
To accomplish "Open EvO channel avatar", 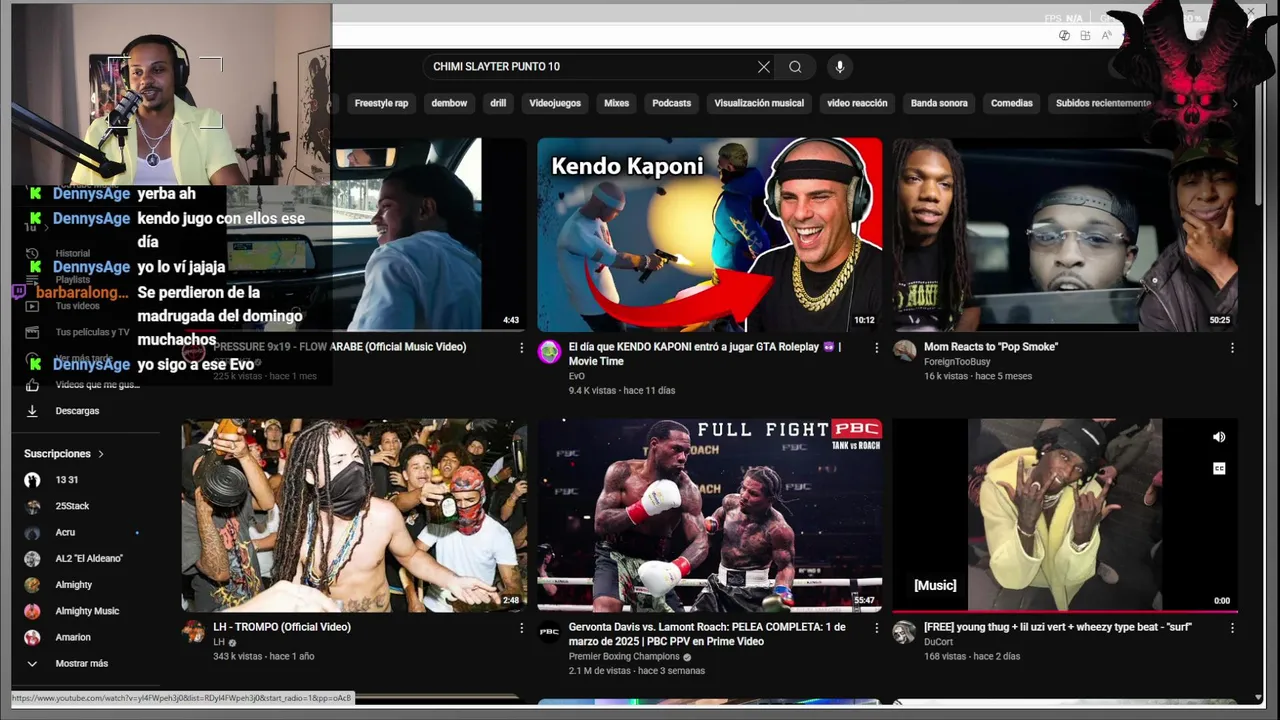I will tap(549, 351).
